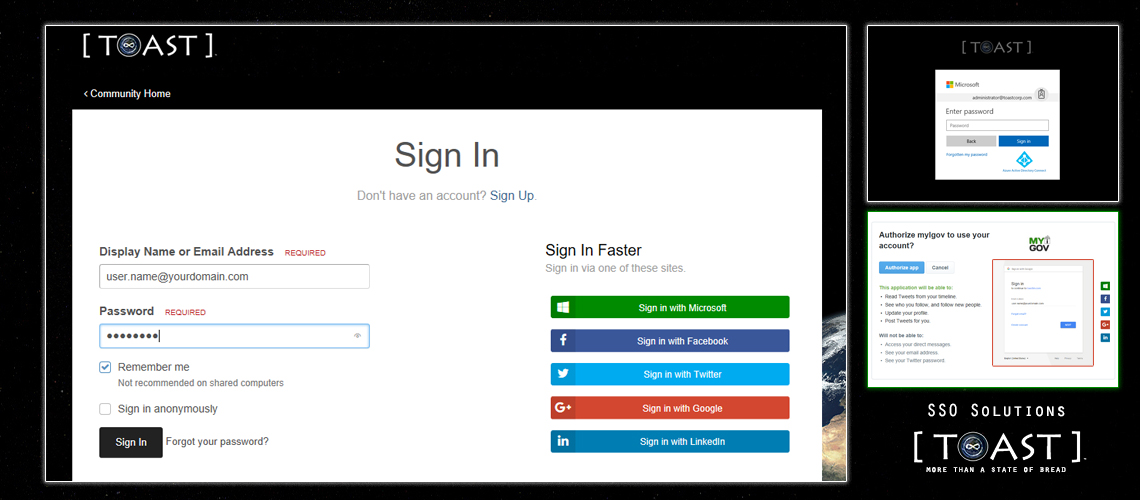Focus the Password field on sign-in form
The width and height of the screenshot is (1140, 500).
click(x=234, y=336)
